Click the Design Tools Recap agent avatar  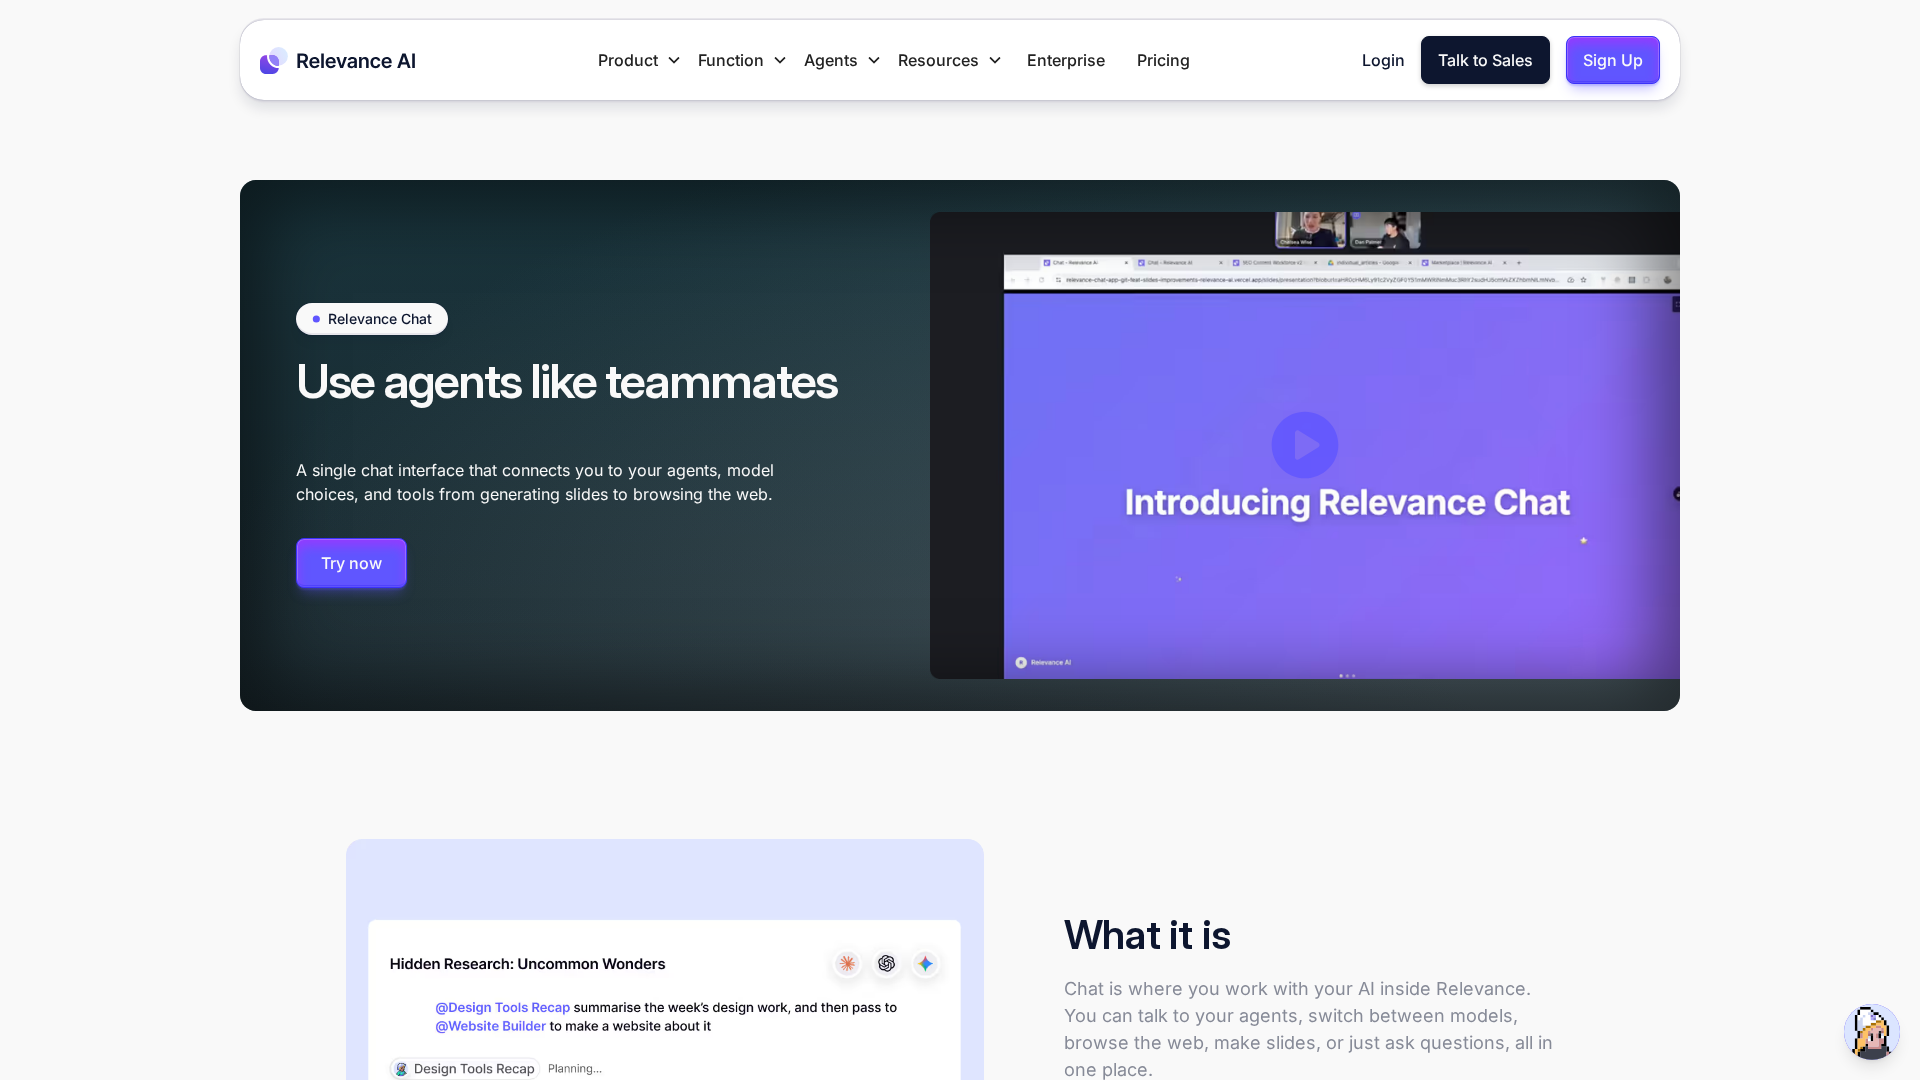click(402, 1069)
